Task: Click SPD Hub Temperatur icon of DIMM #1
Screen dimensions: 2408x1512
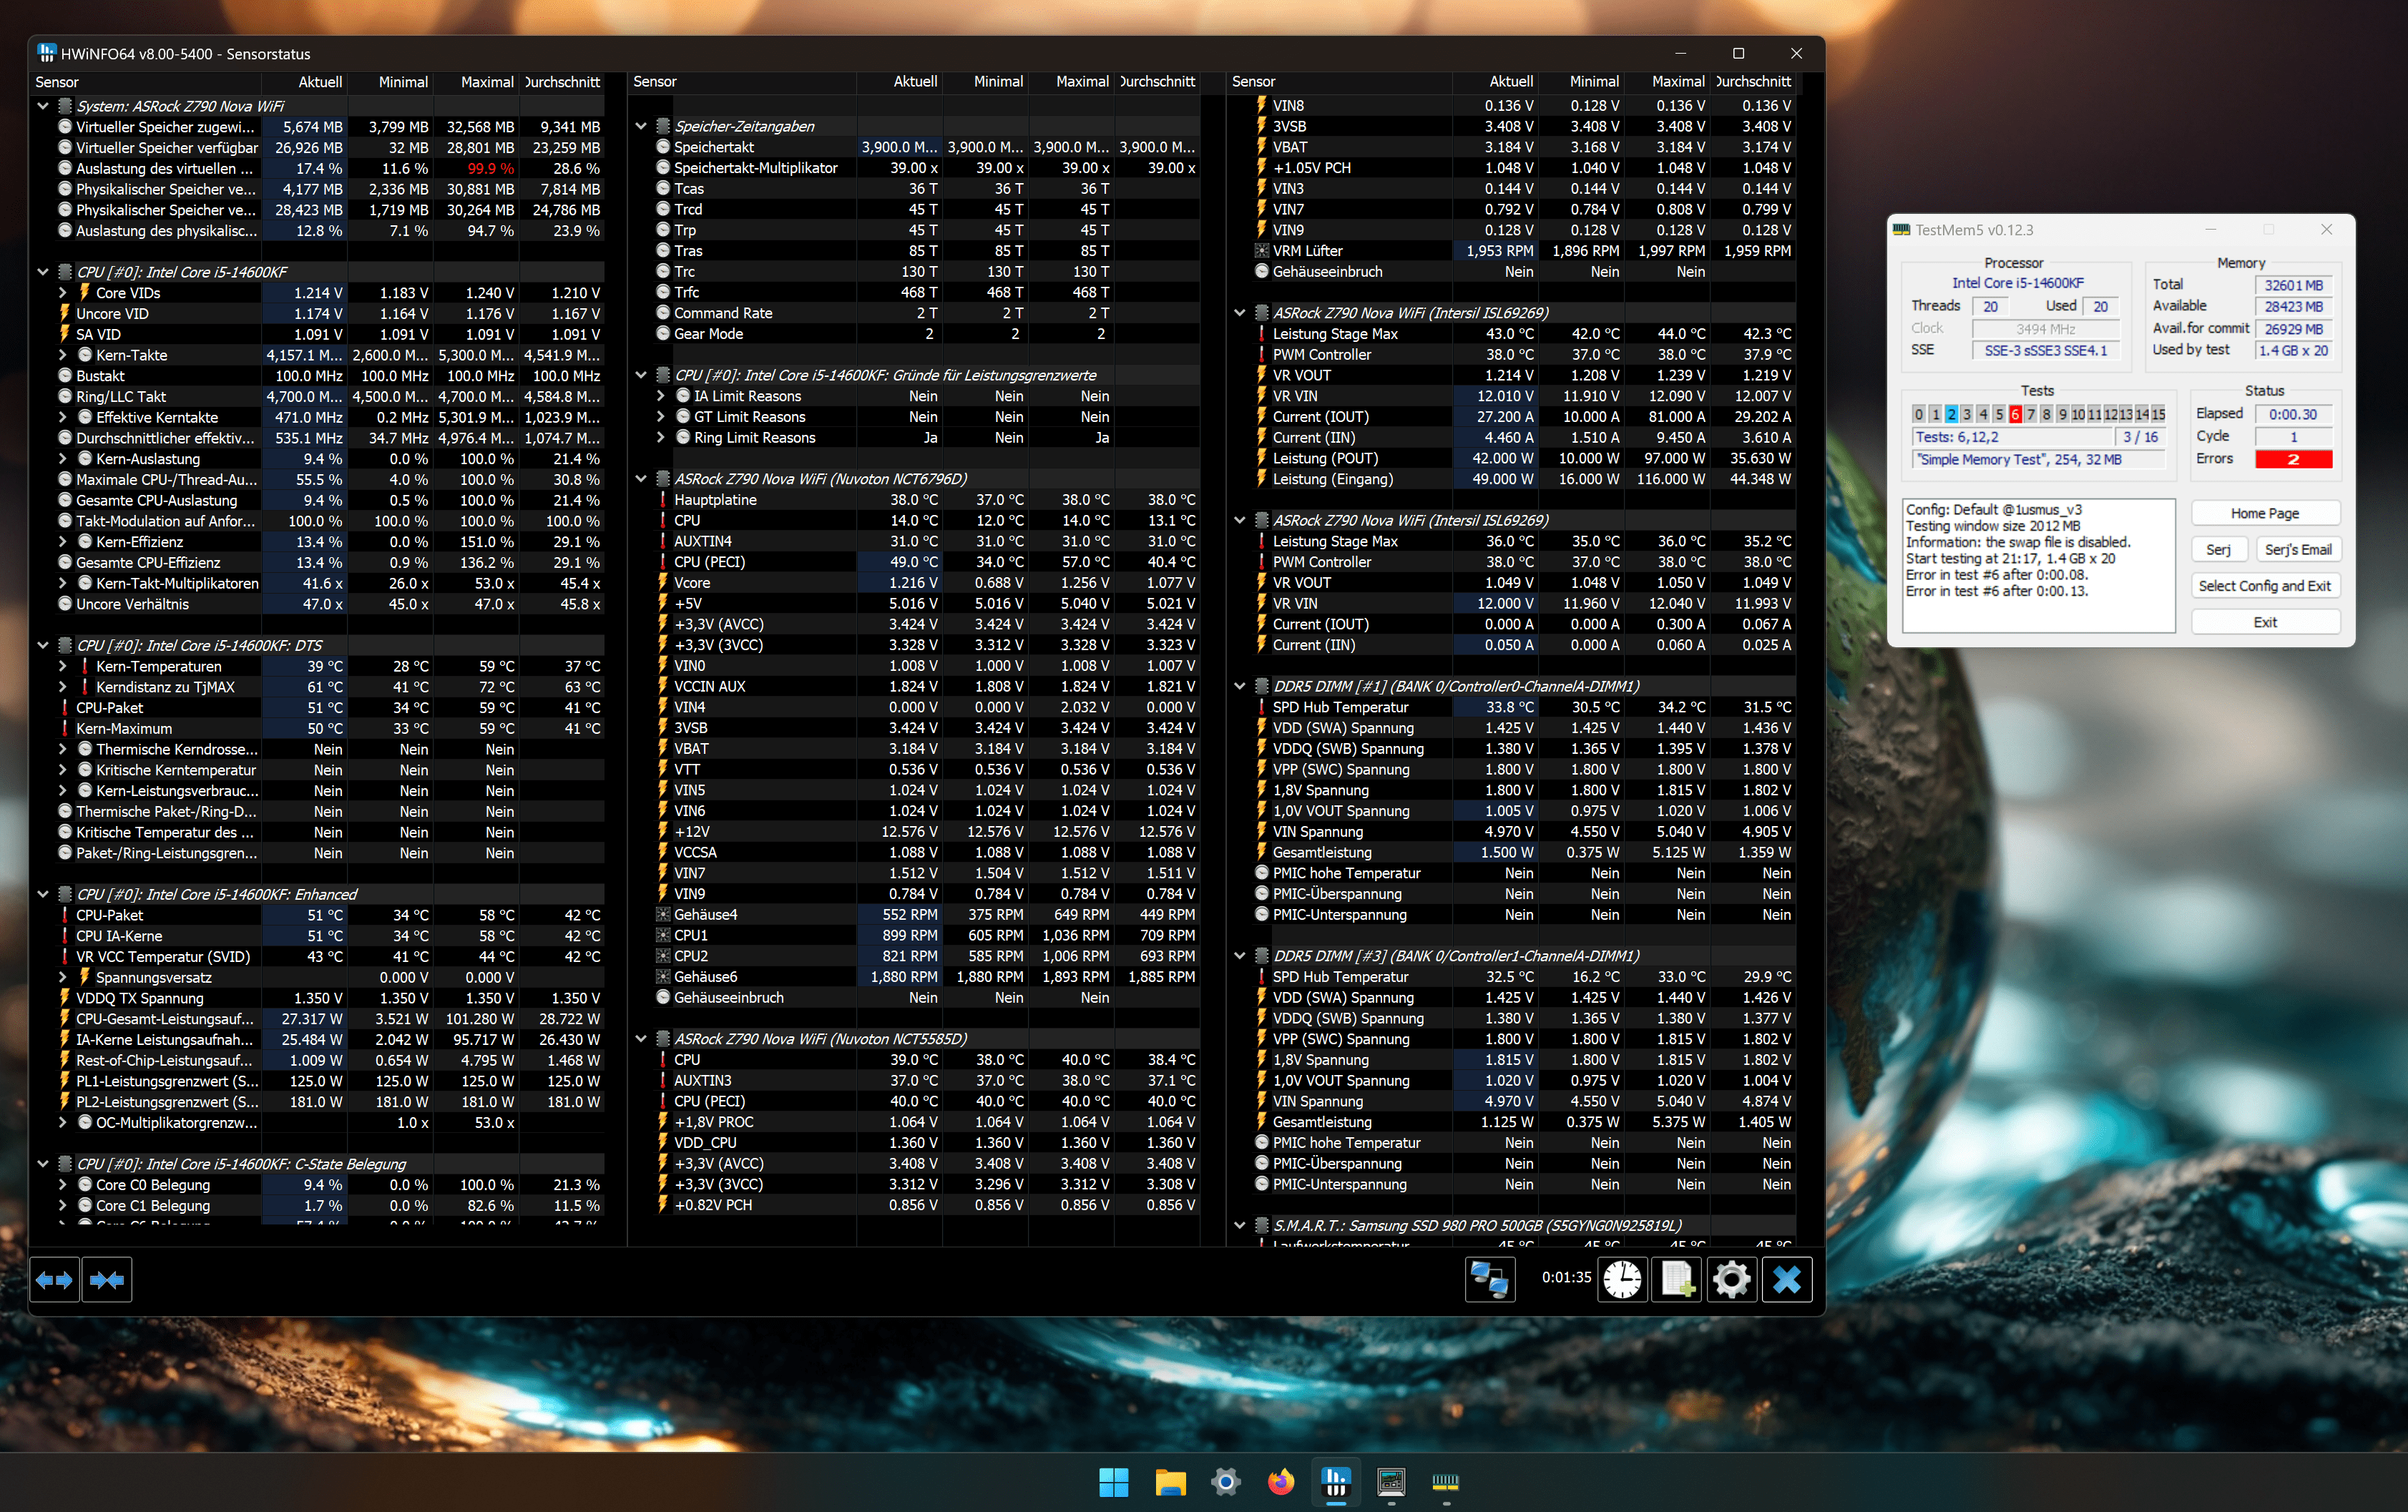Action: pyautogui.click(x=1262, y=707)
